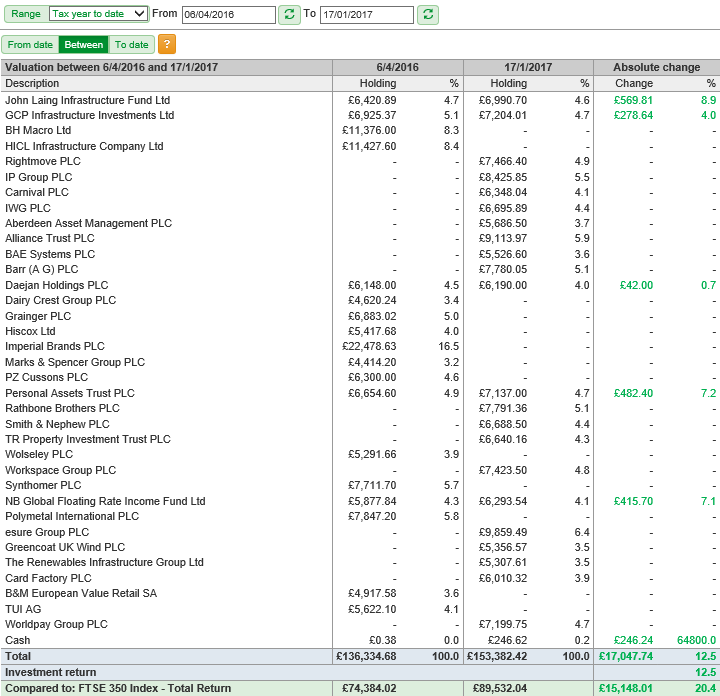
Task: Click the benchmark change value £15,148.01
Action: [626, 688]
